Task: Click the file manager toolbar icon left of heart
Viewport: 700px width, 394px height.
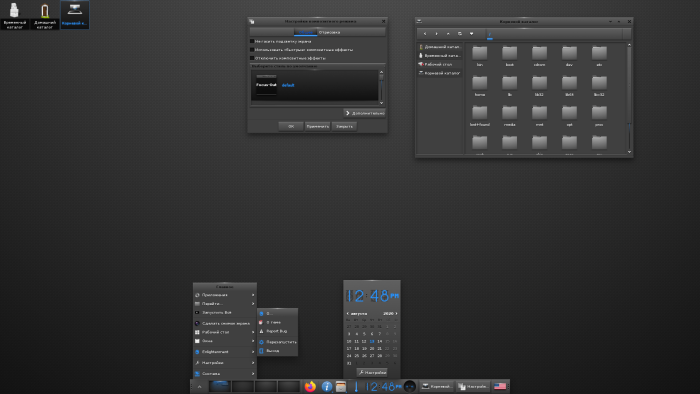Action: pyautogui.click(x=460, y=33)
